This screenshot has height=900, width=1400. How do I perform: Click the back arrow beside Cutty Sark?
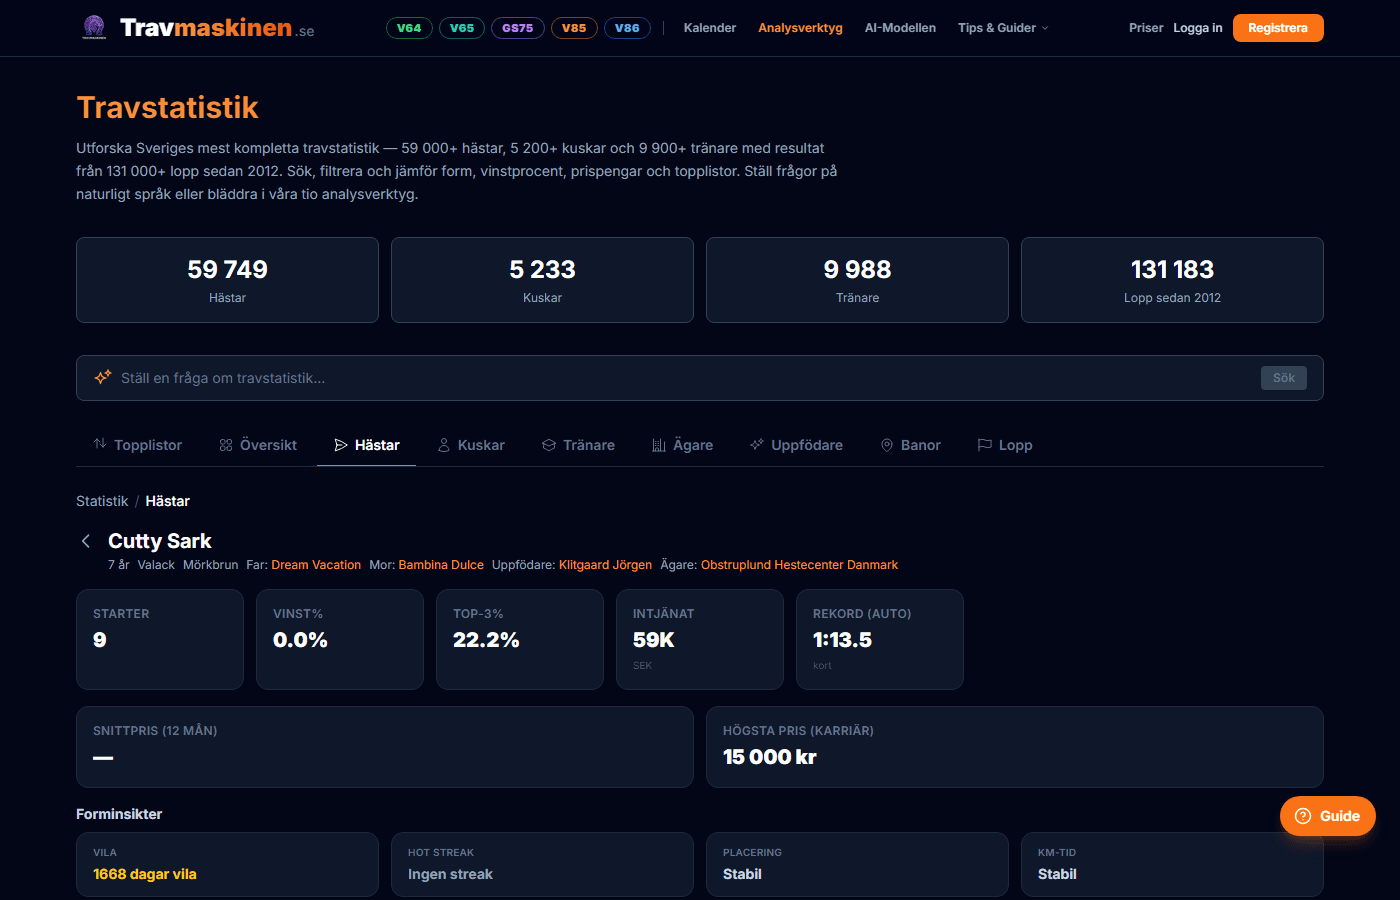pos(86,541)
